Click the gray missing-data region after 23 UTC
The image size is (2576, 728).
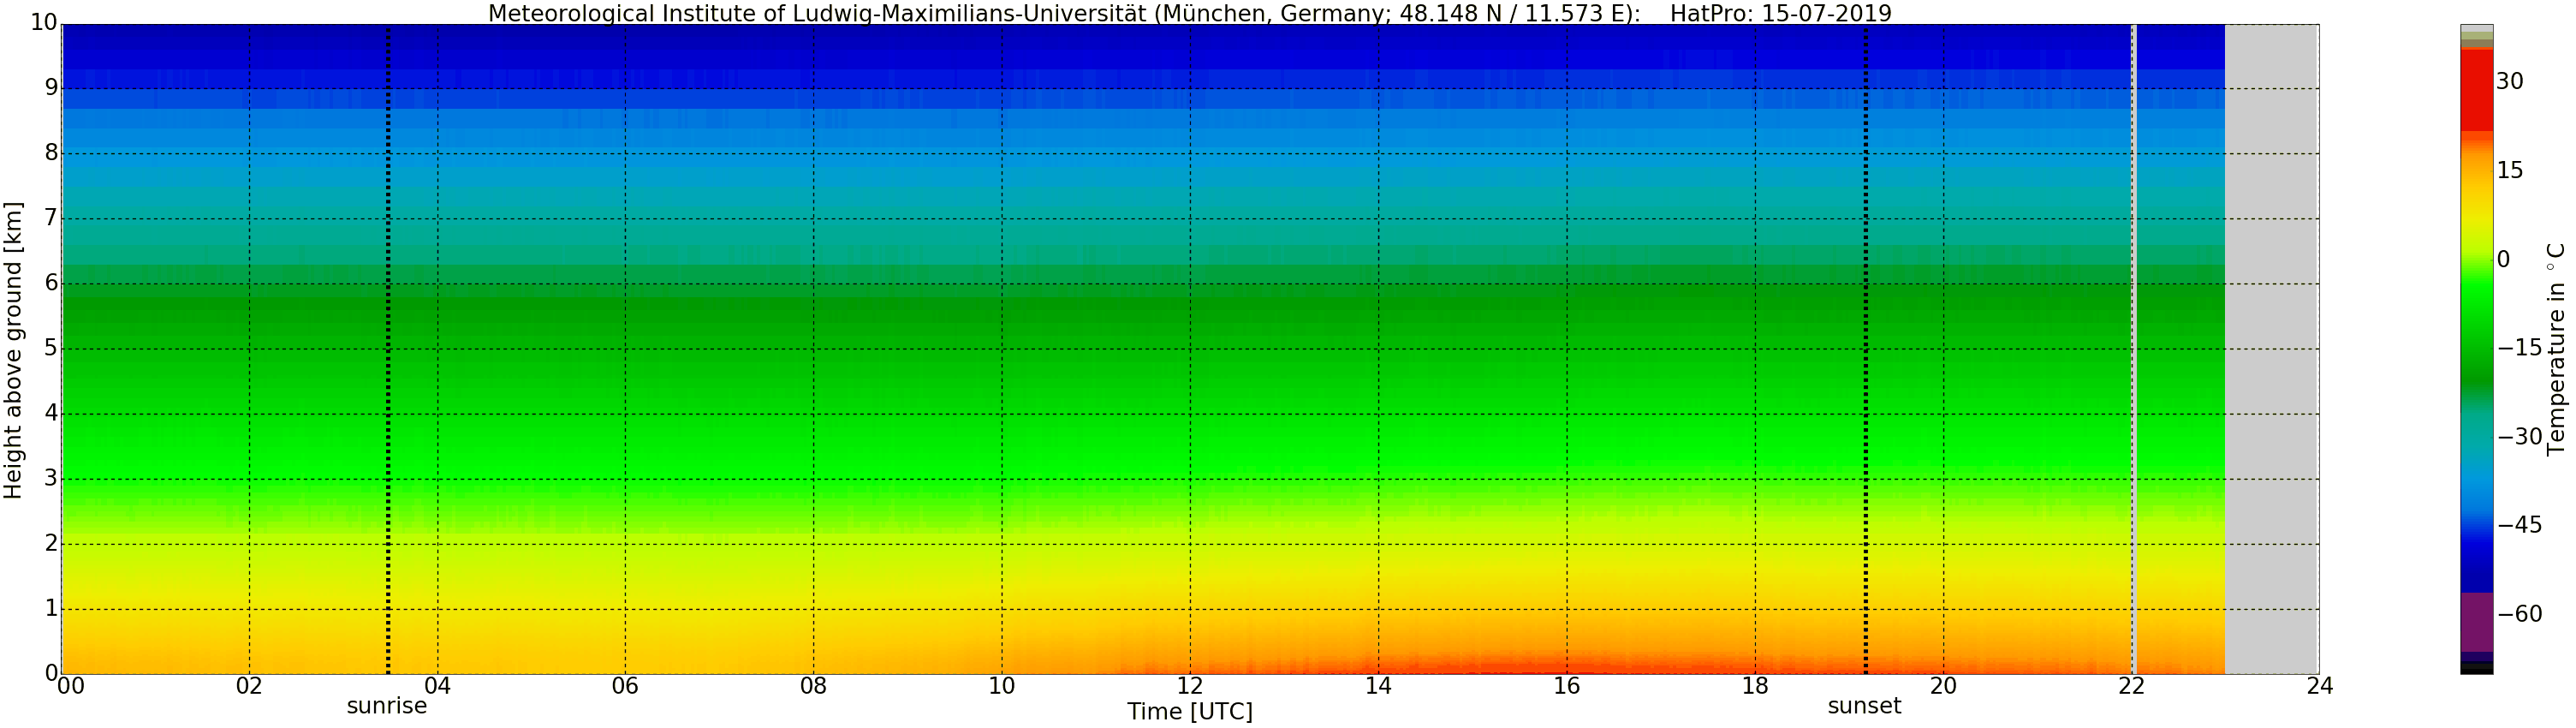point(2271,350)
